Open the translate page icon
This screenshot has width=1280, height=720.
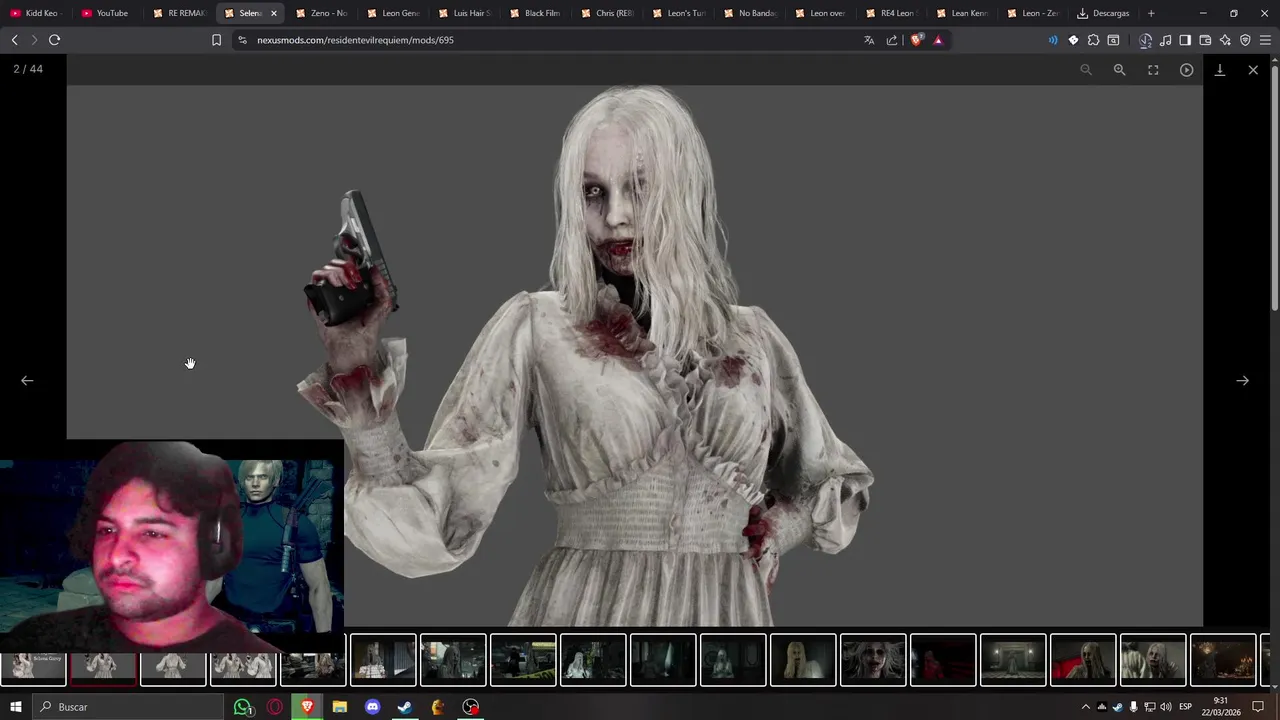tap(869, 40)
